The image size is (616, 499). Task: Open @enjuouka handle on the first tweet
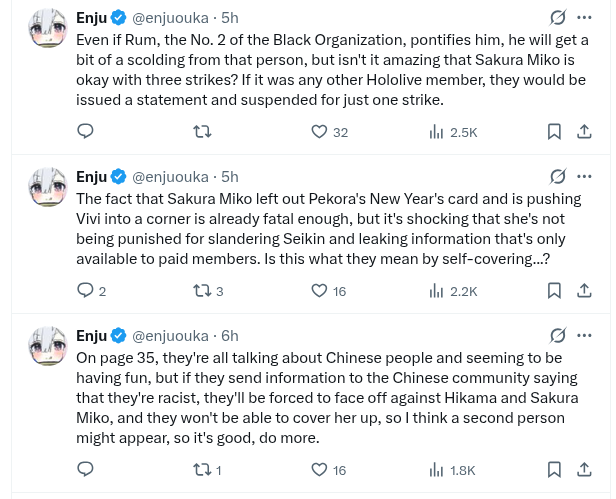pos(170,18)
